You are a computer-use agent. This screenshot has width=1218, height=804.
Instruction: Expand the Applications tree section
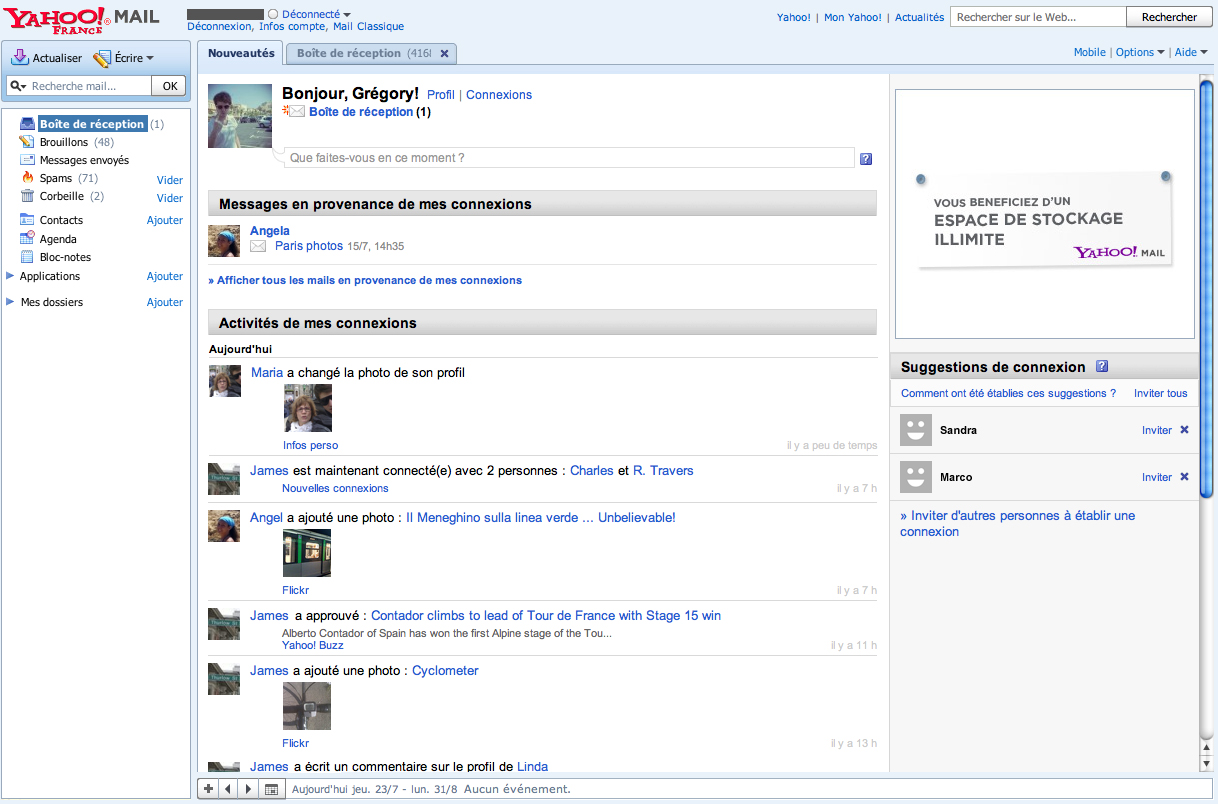tap(10, 276)
